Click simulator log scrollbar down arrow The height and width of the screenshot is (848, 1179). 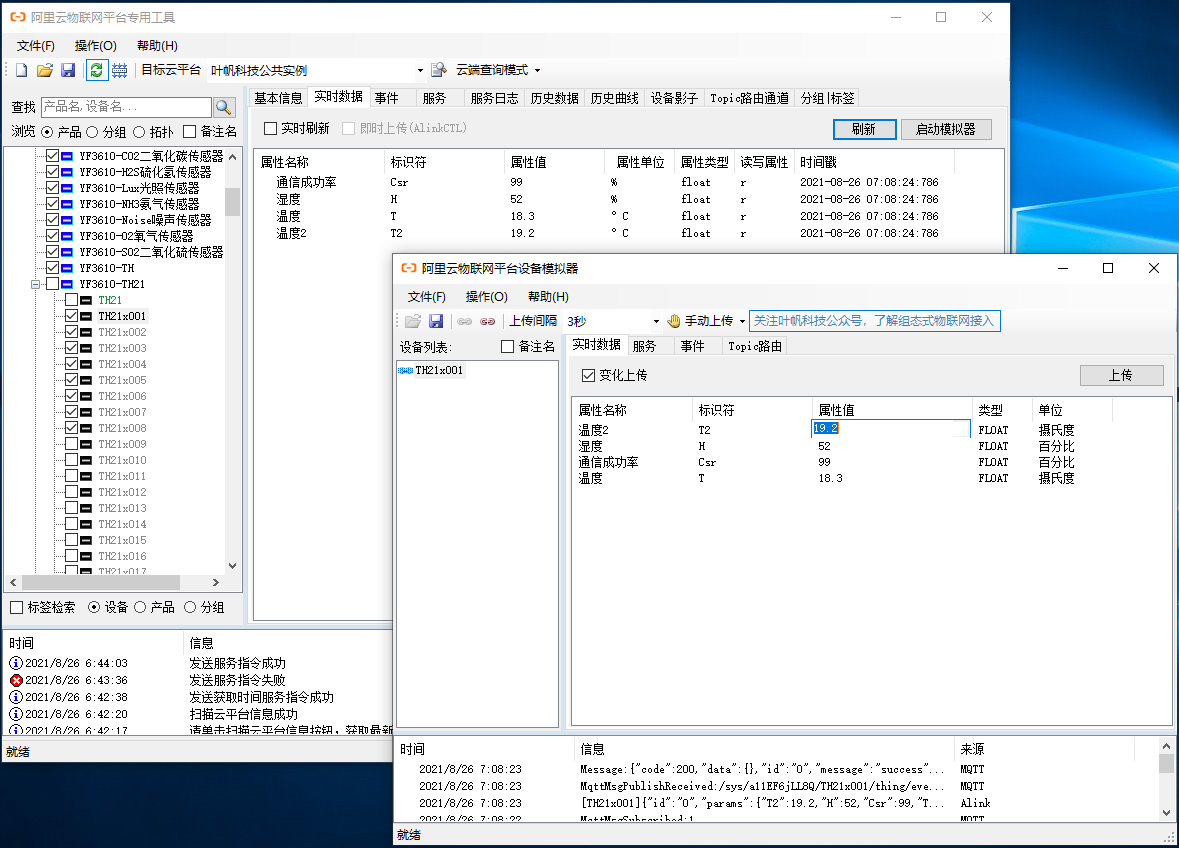[1166, 812]
